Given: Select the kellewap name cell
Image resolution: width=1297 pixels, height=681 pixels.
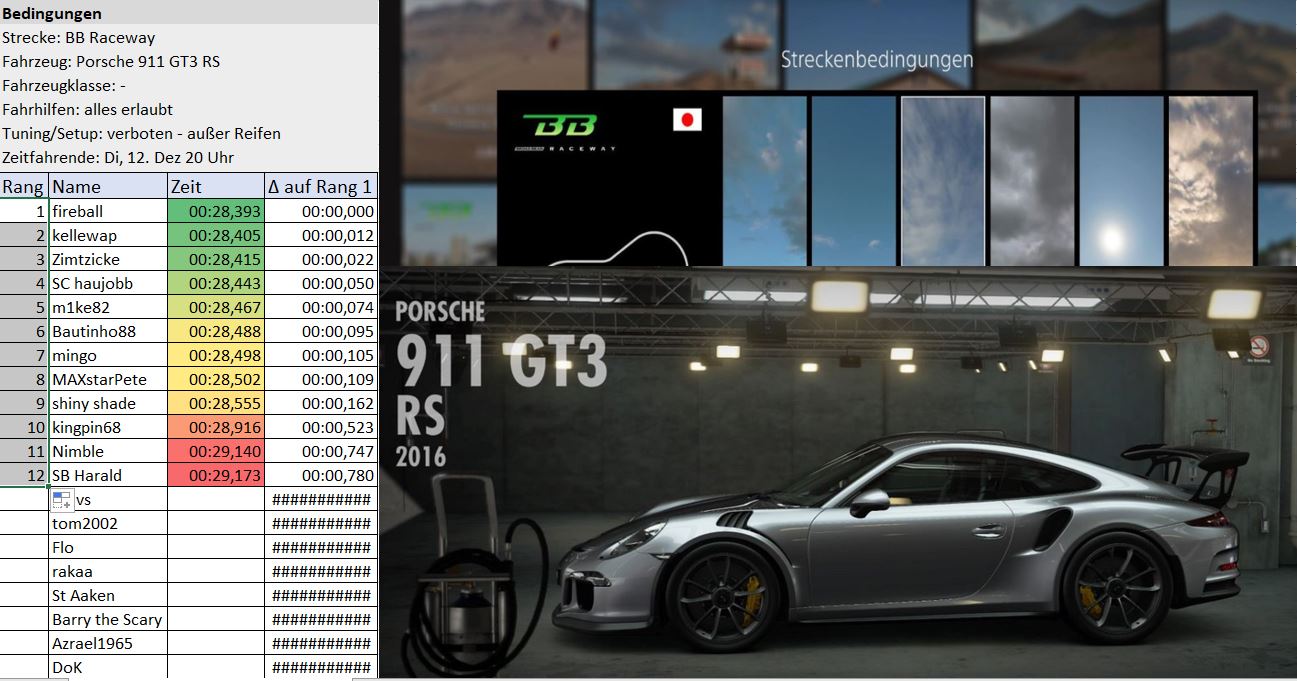Looking at the screenshot, I should pyautogui.click(x=108, y=235).
